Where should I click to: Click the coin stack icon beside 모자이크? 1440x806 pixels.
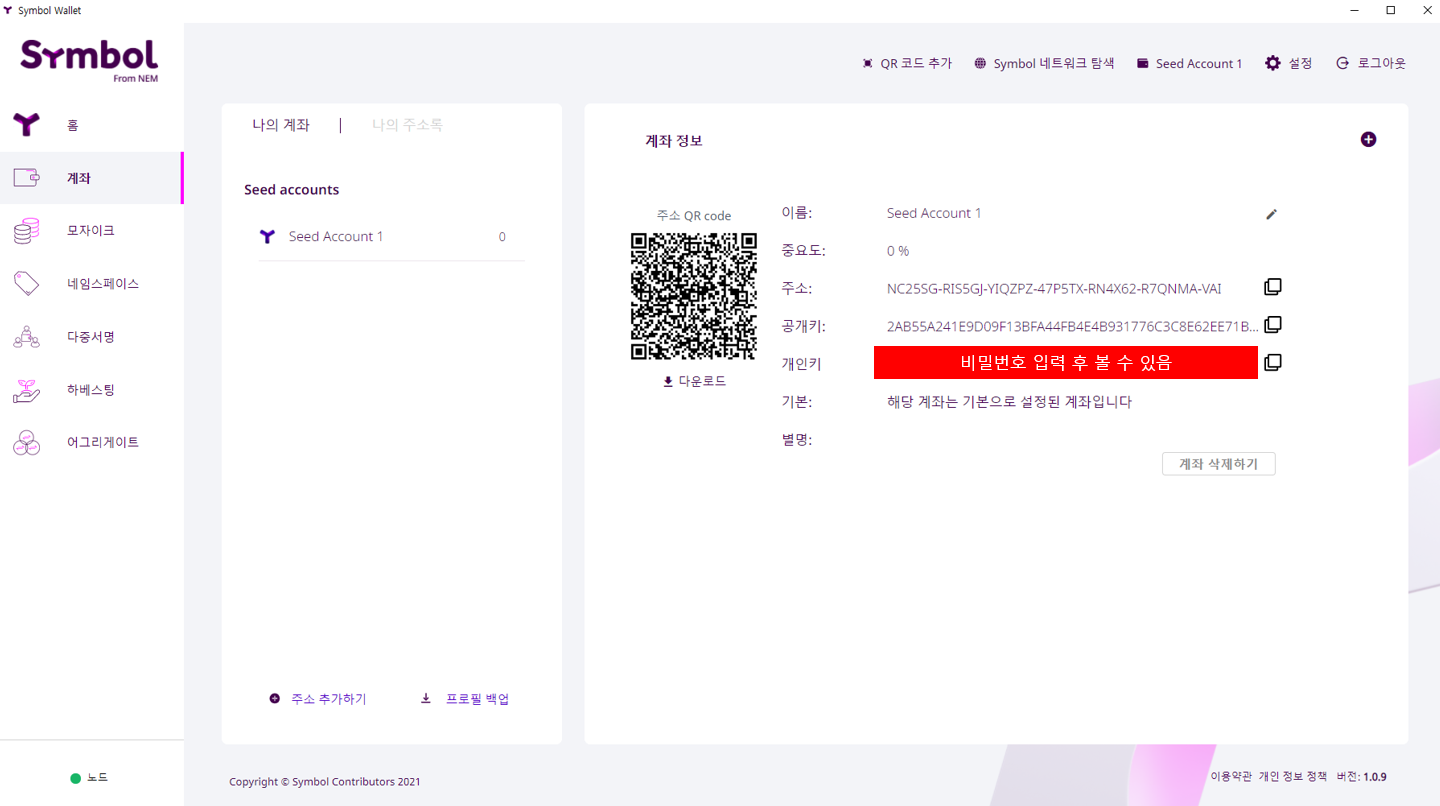[x=26, y=231]
